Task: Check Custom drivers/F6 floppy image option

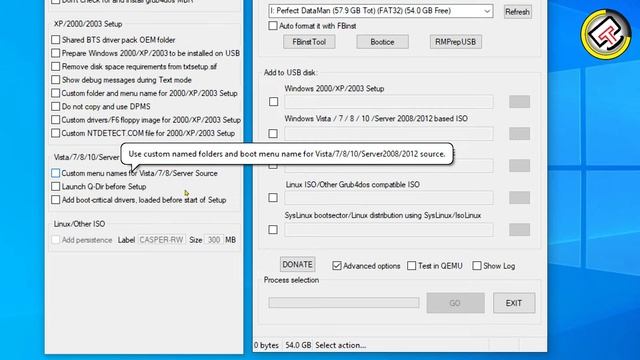Action: [x=56, y=120]
